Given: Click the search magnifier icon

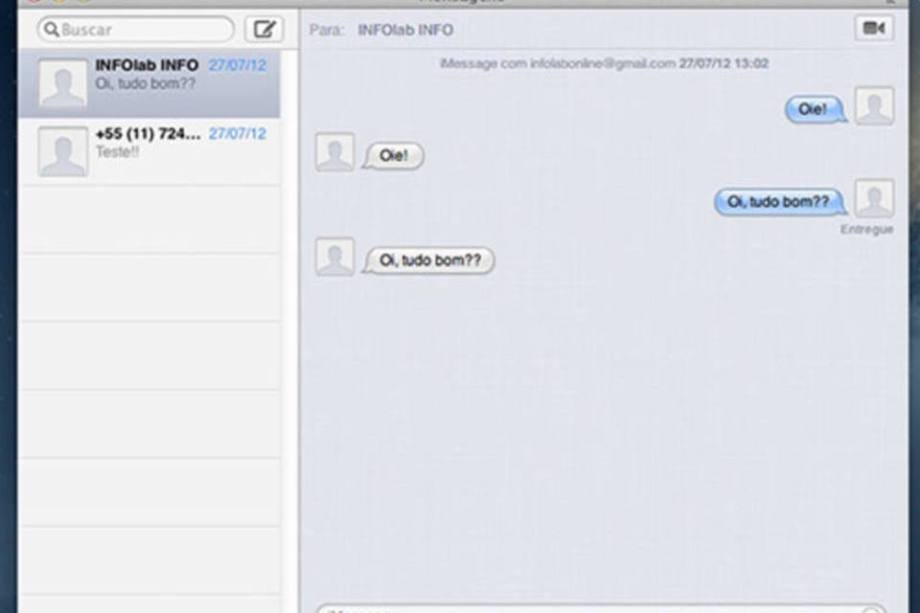Looking at the screenshot, I should pyautogui.click(x=52, y=29).
